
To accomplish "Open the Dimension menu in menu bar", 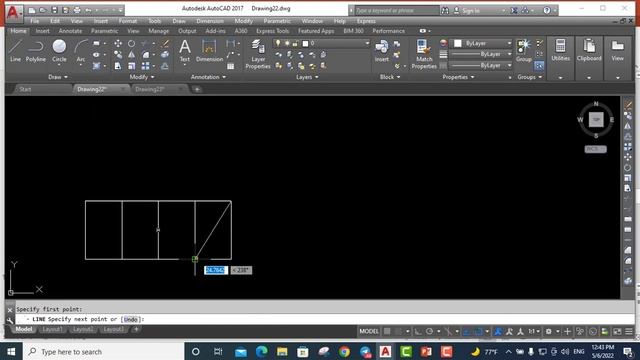I will tap(210, 21).
